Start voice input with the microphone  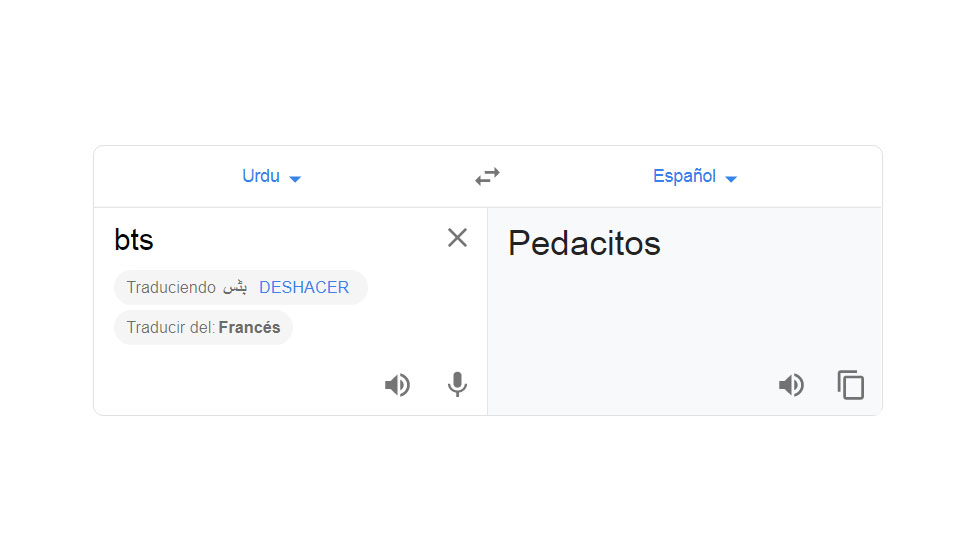(x=457, y=385)
